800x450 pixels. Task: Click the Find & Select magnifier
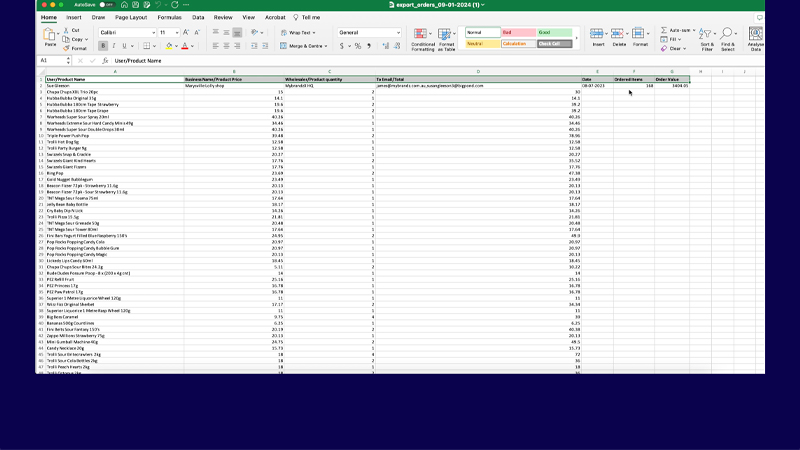pos(727,38)
